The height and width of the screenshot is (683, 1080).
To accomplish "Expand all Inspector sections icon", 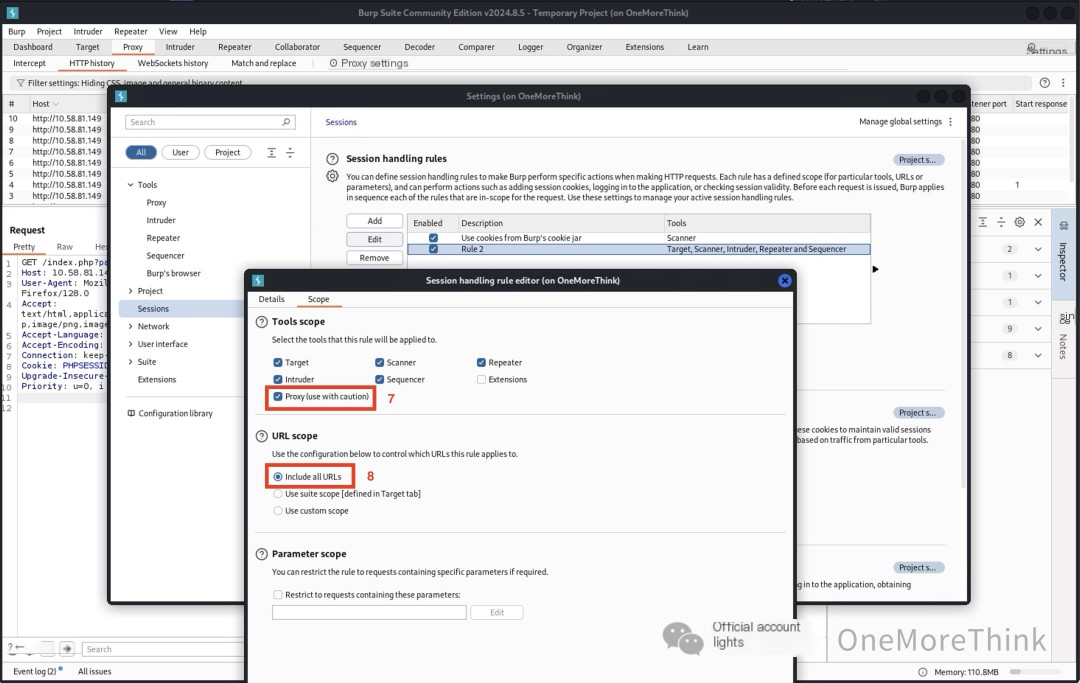I will (x=983, y=222).
